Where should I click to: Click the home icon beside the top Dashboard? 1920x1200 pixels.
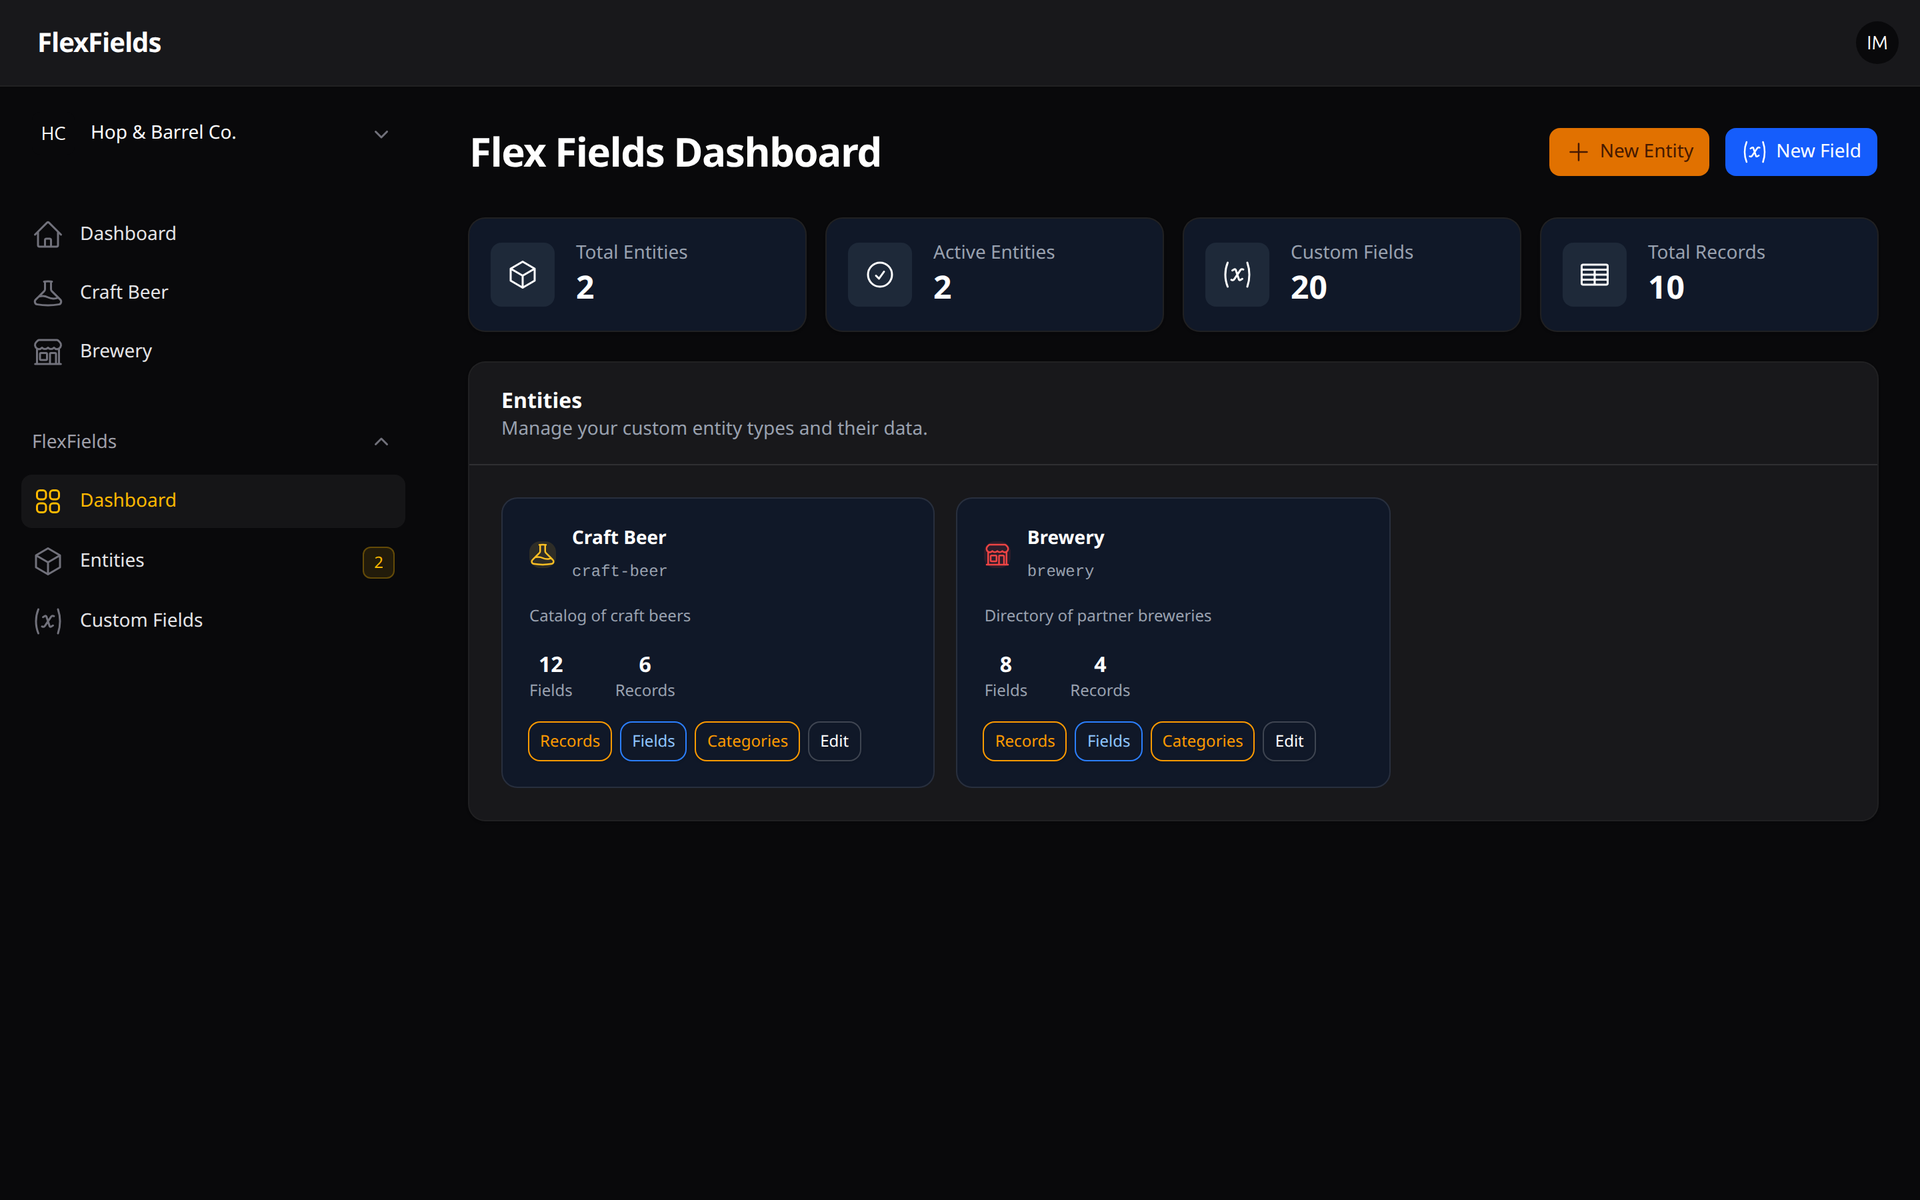point(48,234)
